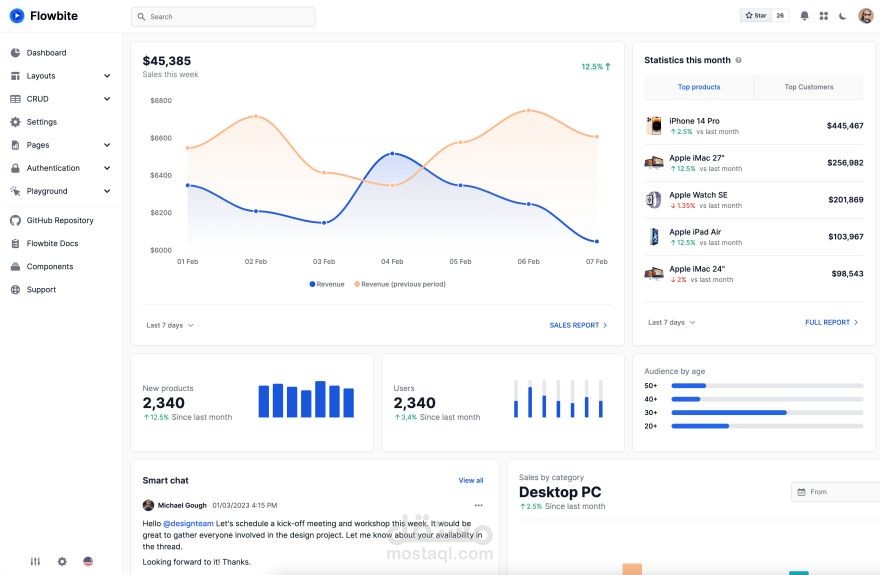Click the star count 26
Viewport: 880px width, 575px height.
pos(780,16)
